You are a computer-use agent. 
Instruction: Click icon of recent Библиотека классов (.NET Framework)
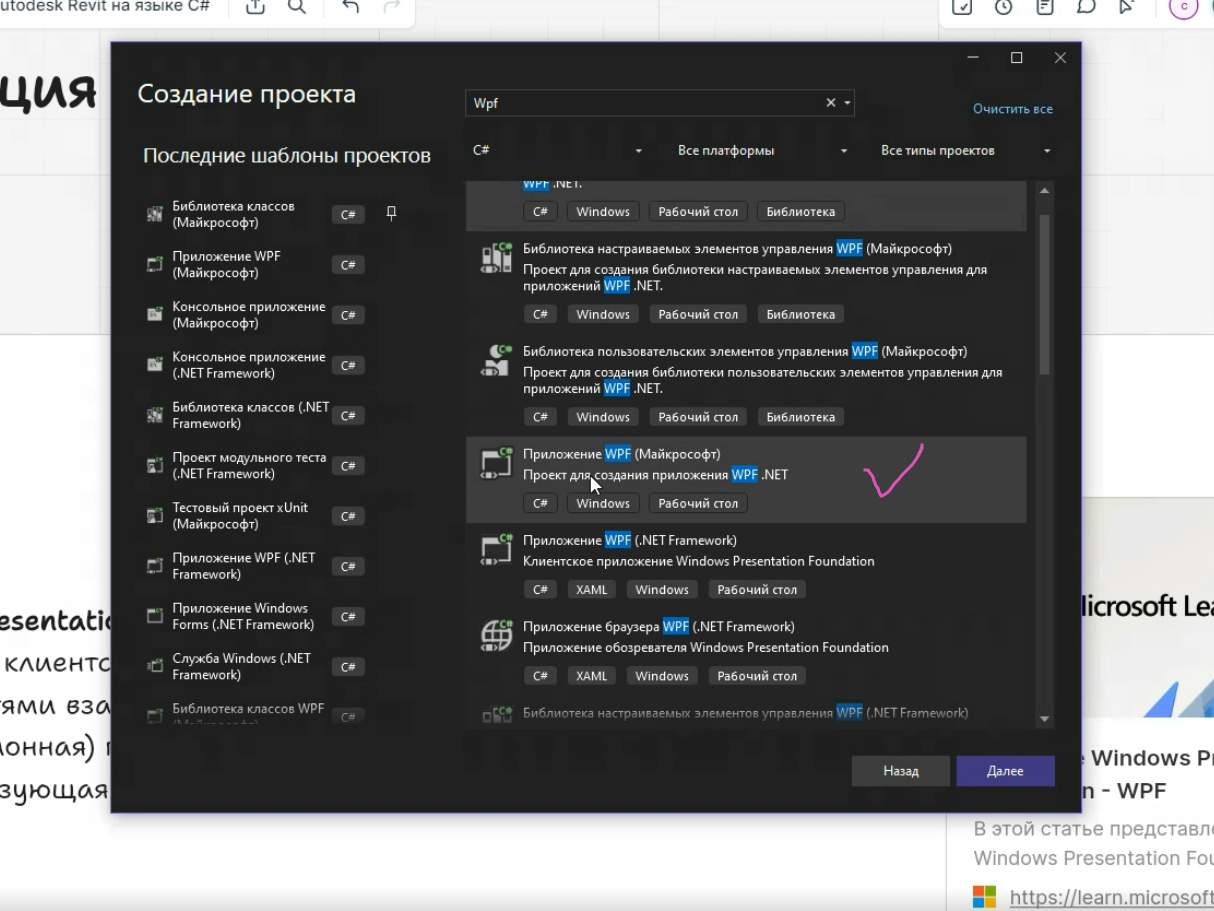click(155, 414)
